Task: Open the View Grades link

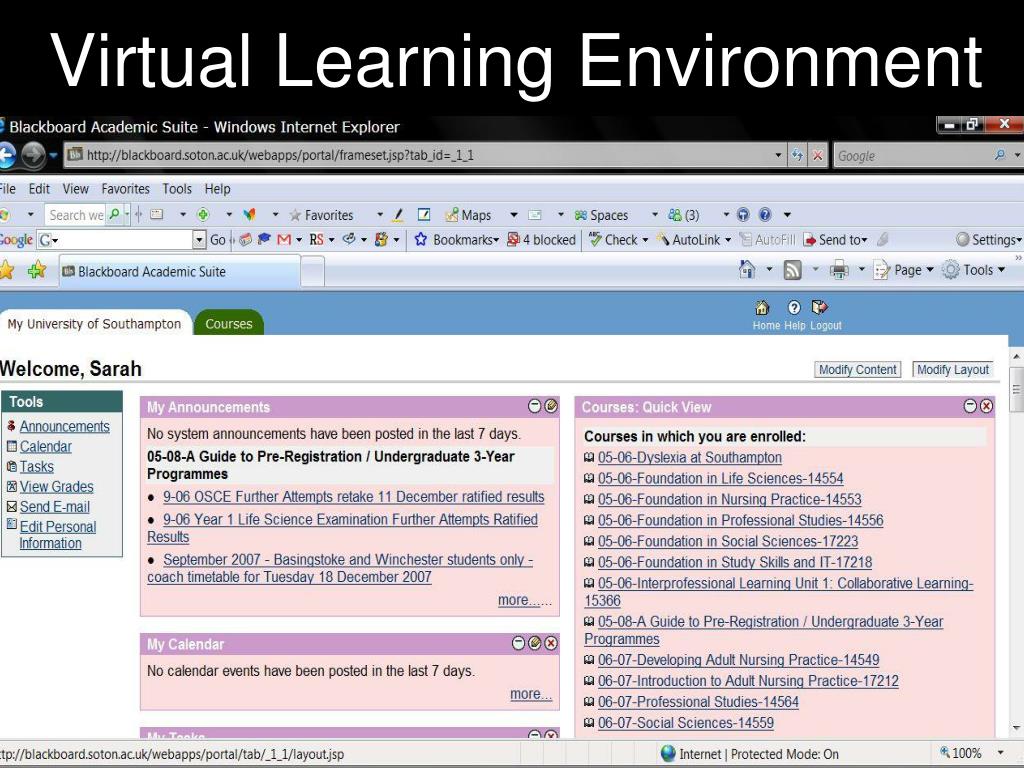Action: [56, 487]
